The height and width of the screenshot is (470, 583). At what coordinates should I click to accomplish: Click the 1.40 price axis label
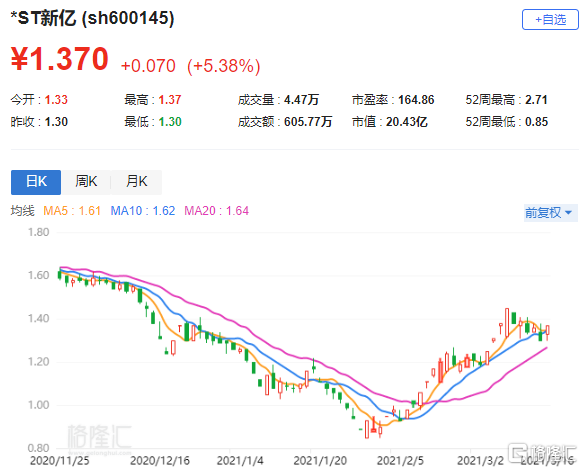(x=38, y=319)
